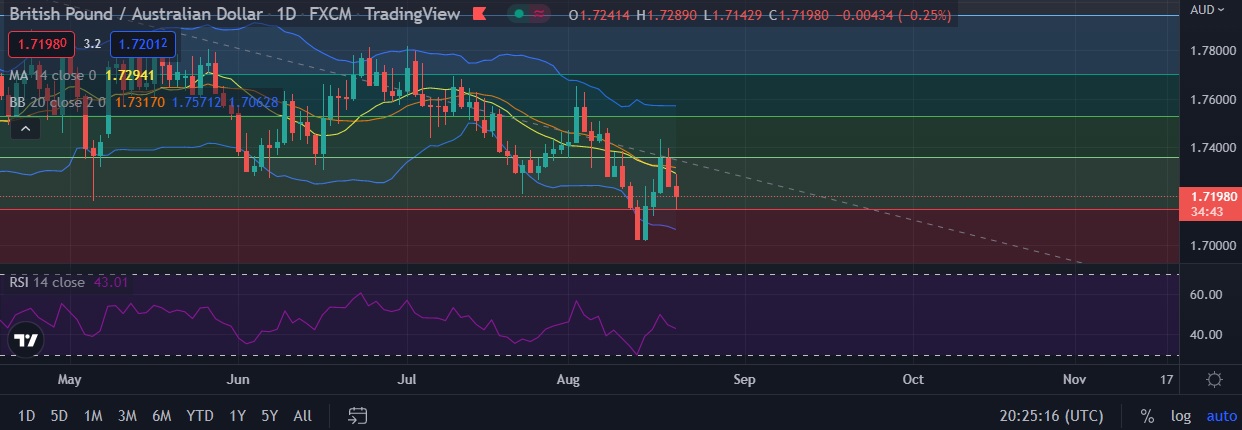This screenshot has width=1242, height=430.
Task: Select the YTD time range
Action: tap(200, 416)
